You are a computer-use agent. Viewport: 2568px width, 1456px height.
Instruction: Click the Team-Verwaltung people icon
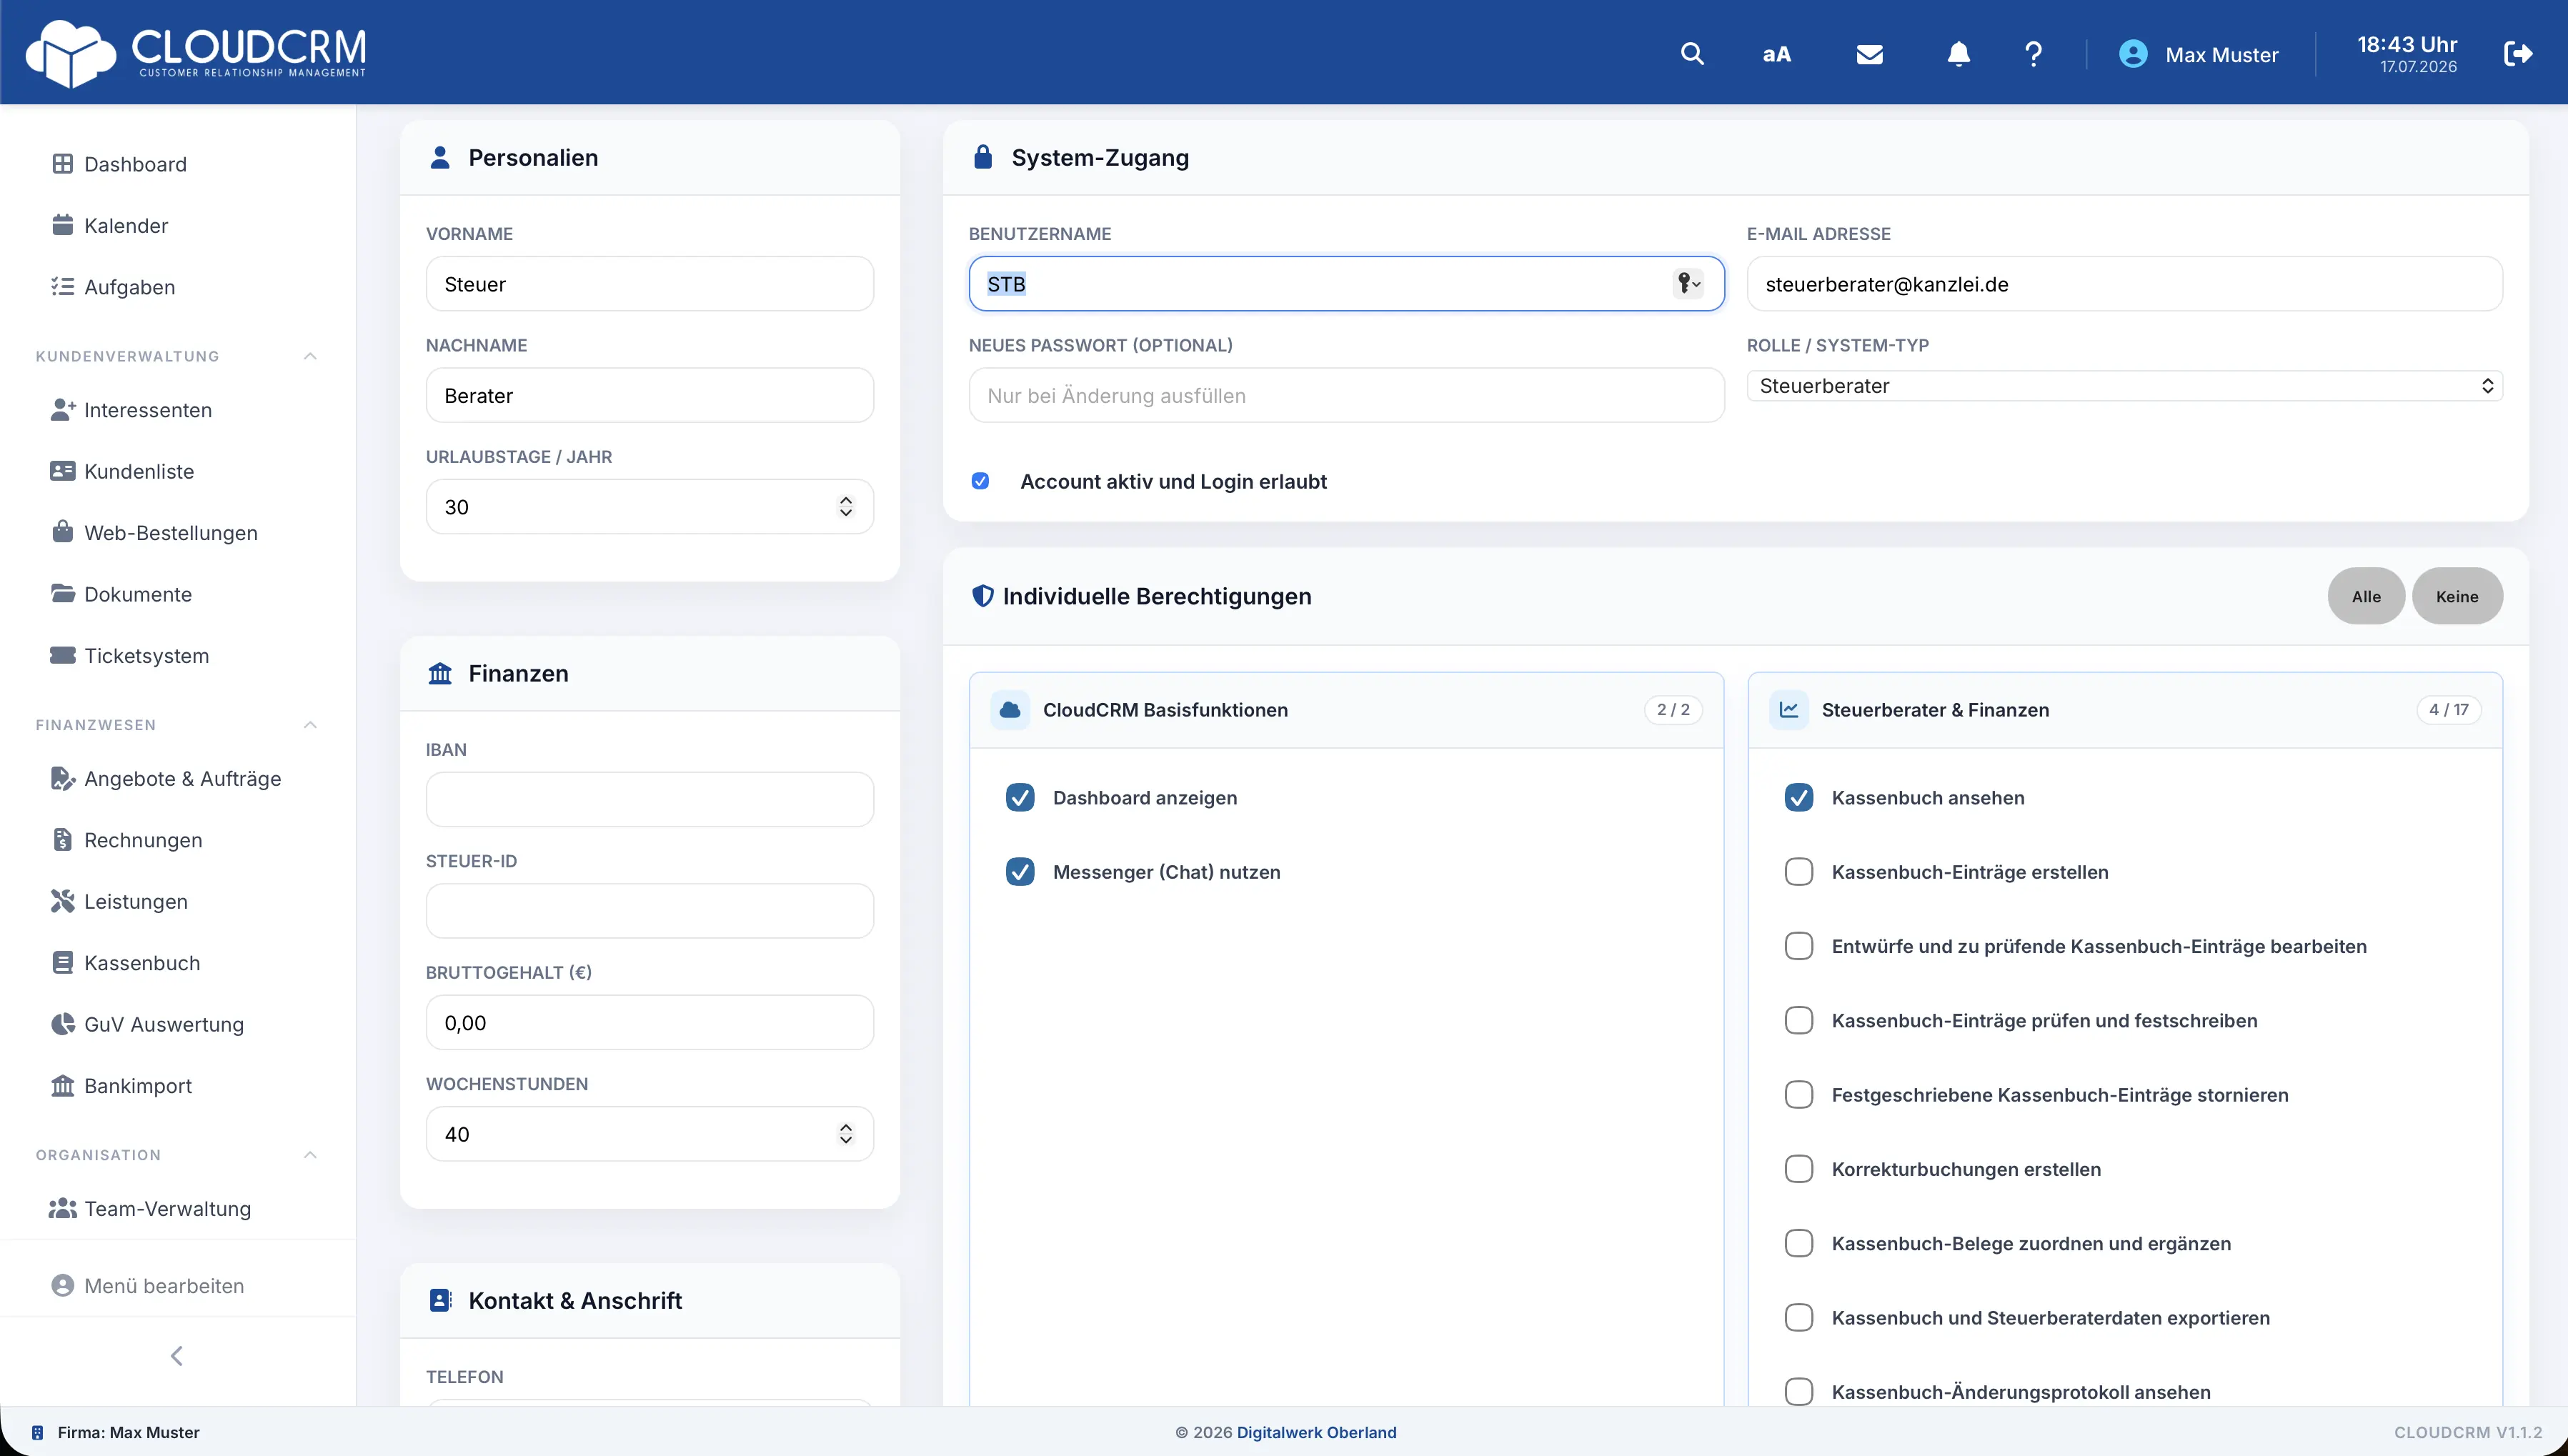(x=62, y=1208)
